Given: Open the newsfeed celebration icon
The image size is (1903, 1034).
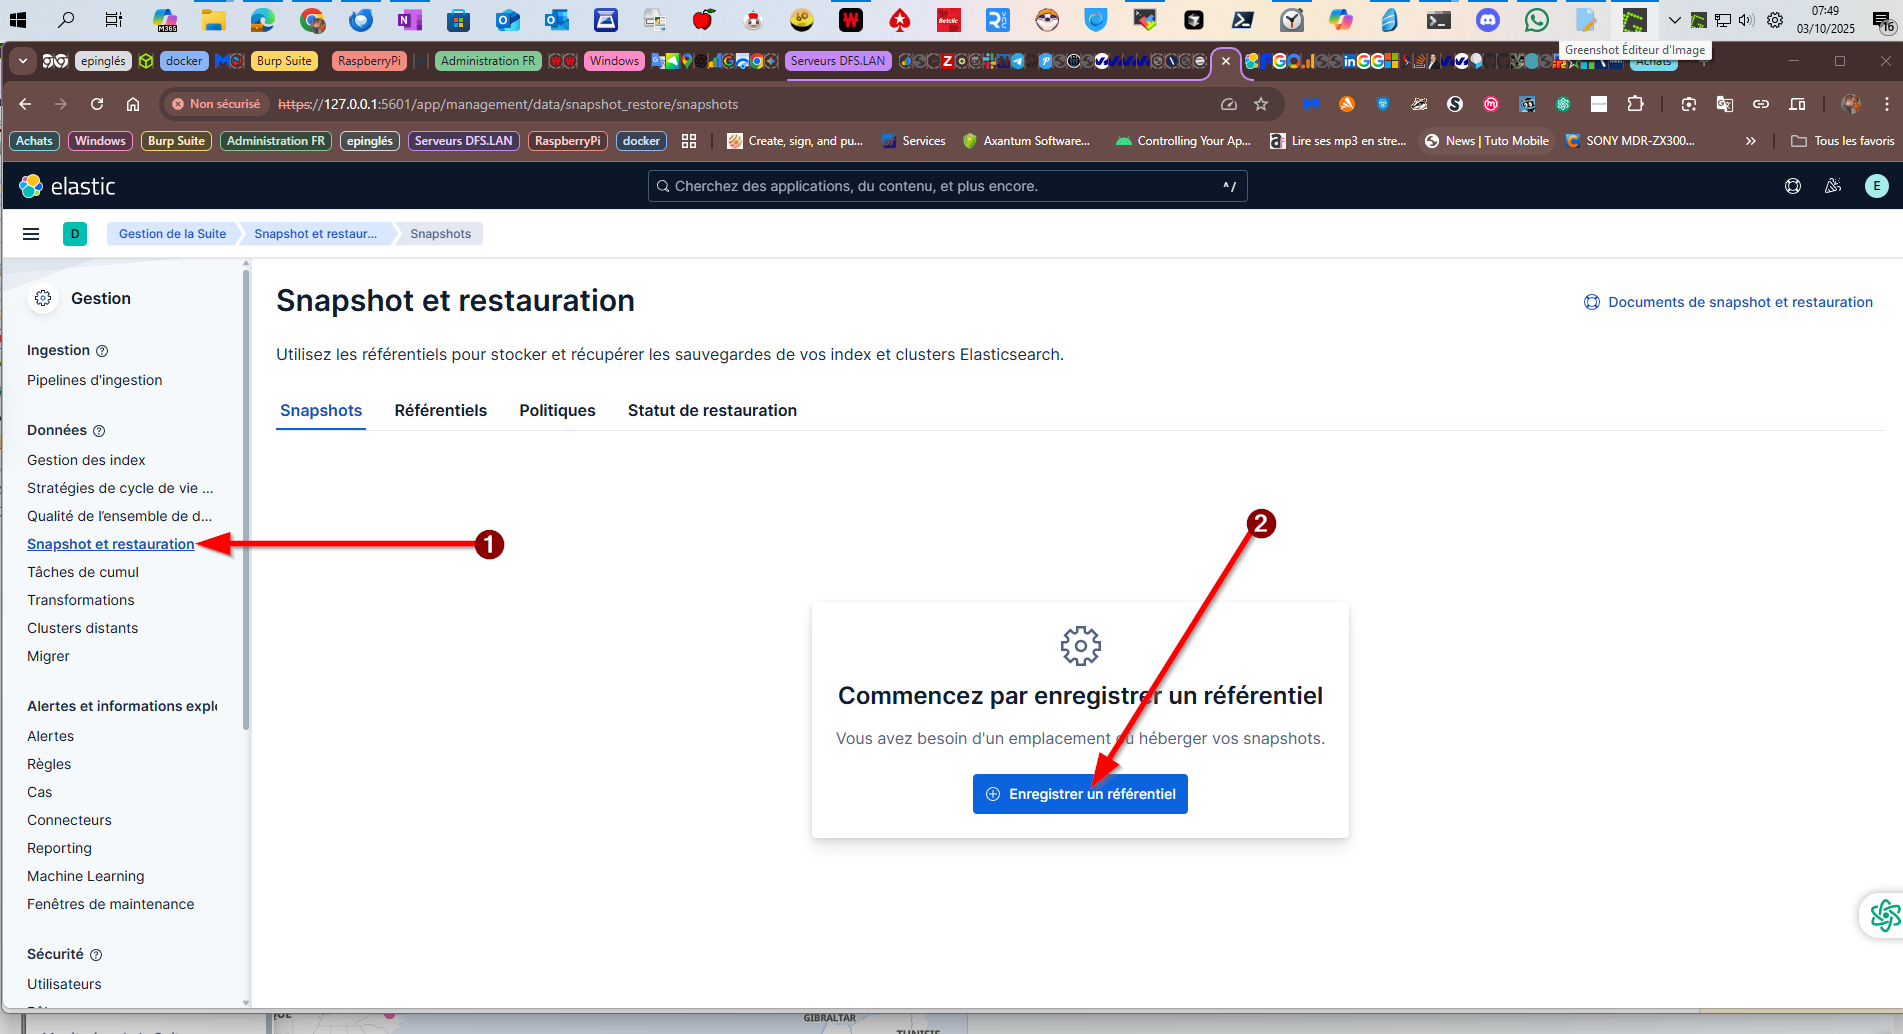Looking at the screenshot, I should (1833, 186).
